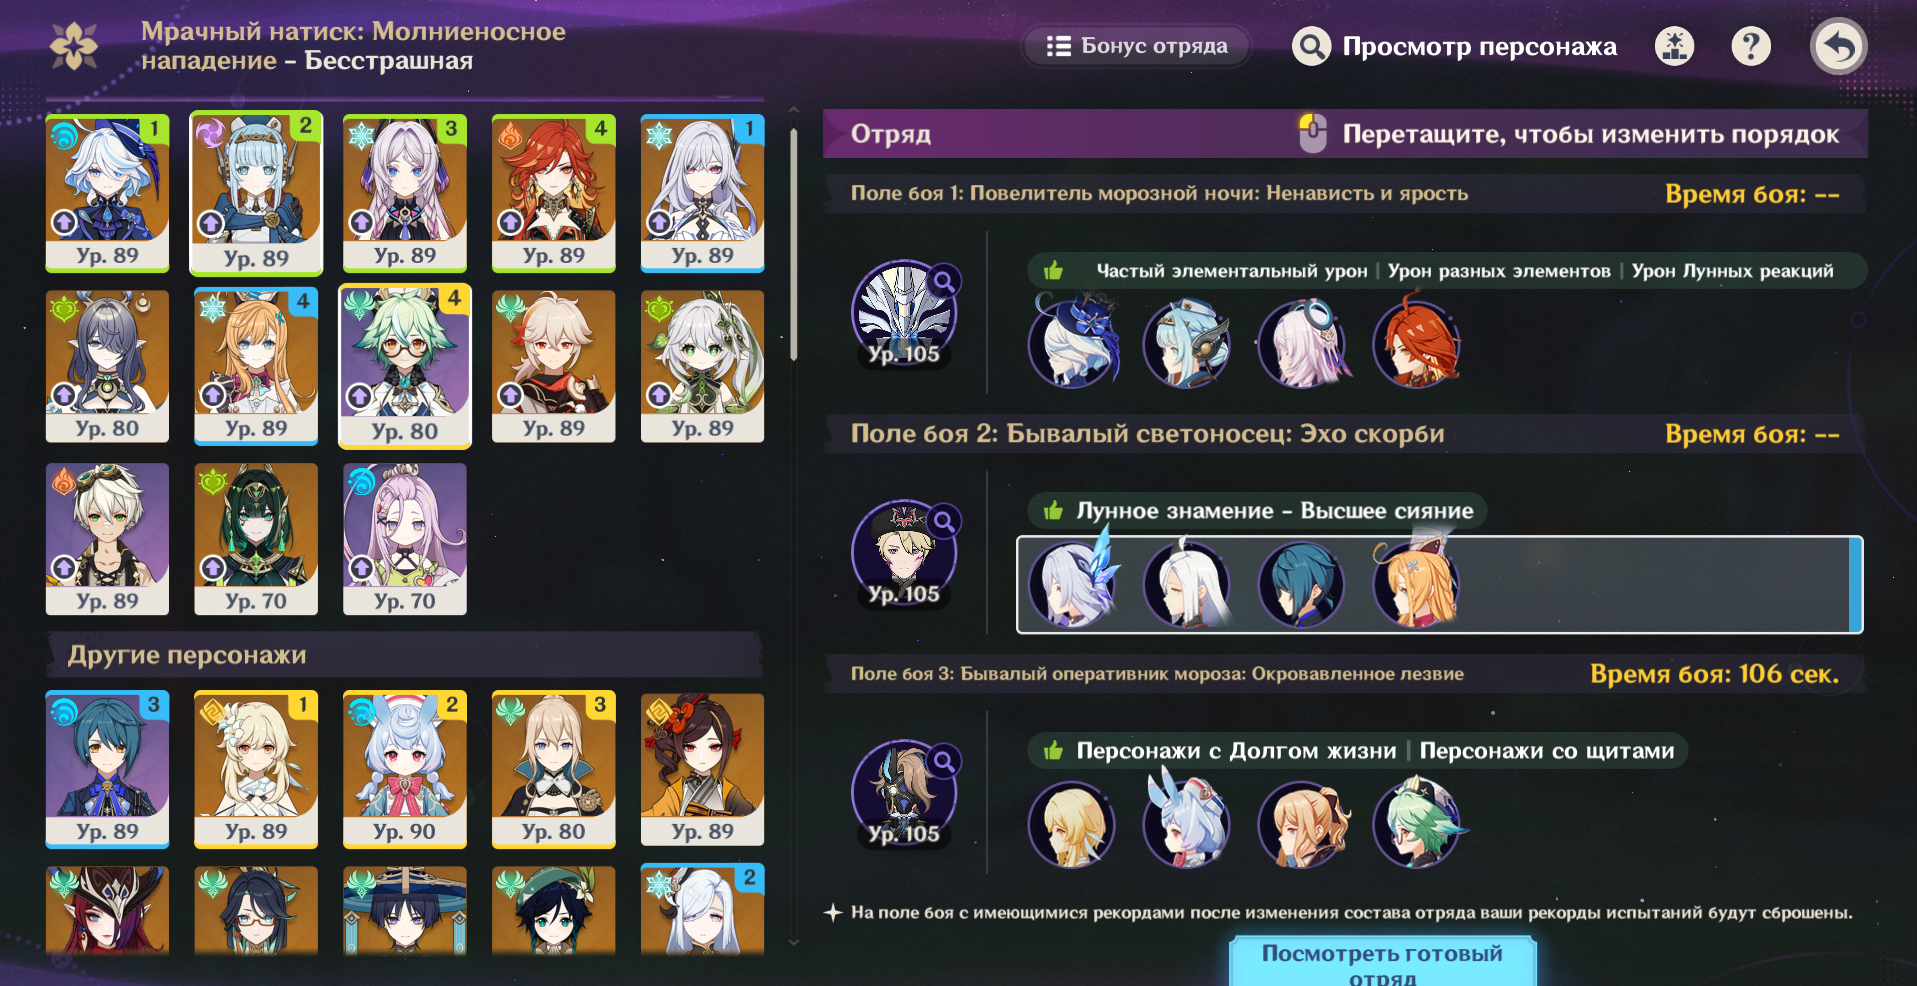Select the green-haired Anemo card level 80
Screen dimensions: 1917x986
coord(405,366)
